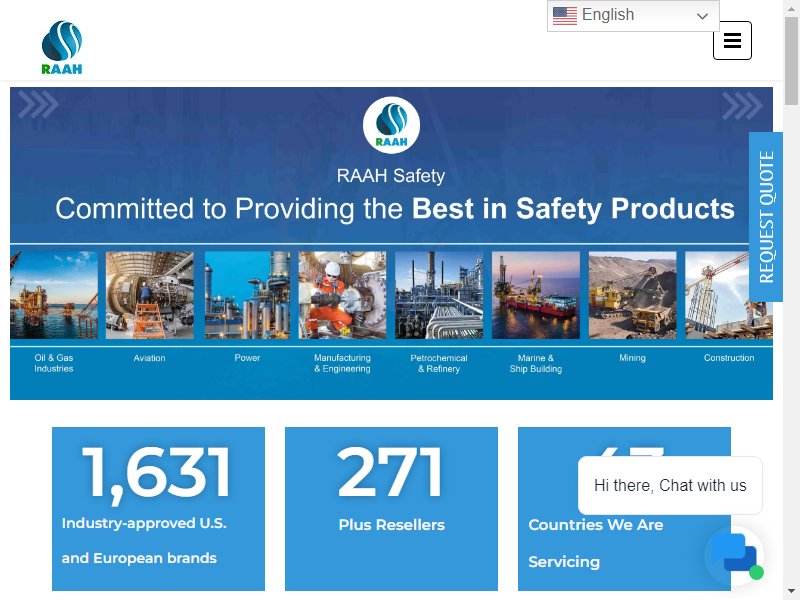The height and width of the screenshot is (600, 800).
Task: Click the 'Mining' caption text
Action: tap(633, 358)
